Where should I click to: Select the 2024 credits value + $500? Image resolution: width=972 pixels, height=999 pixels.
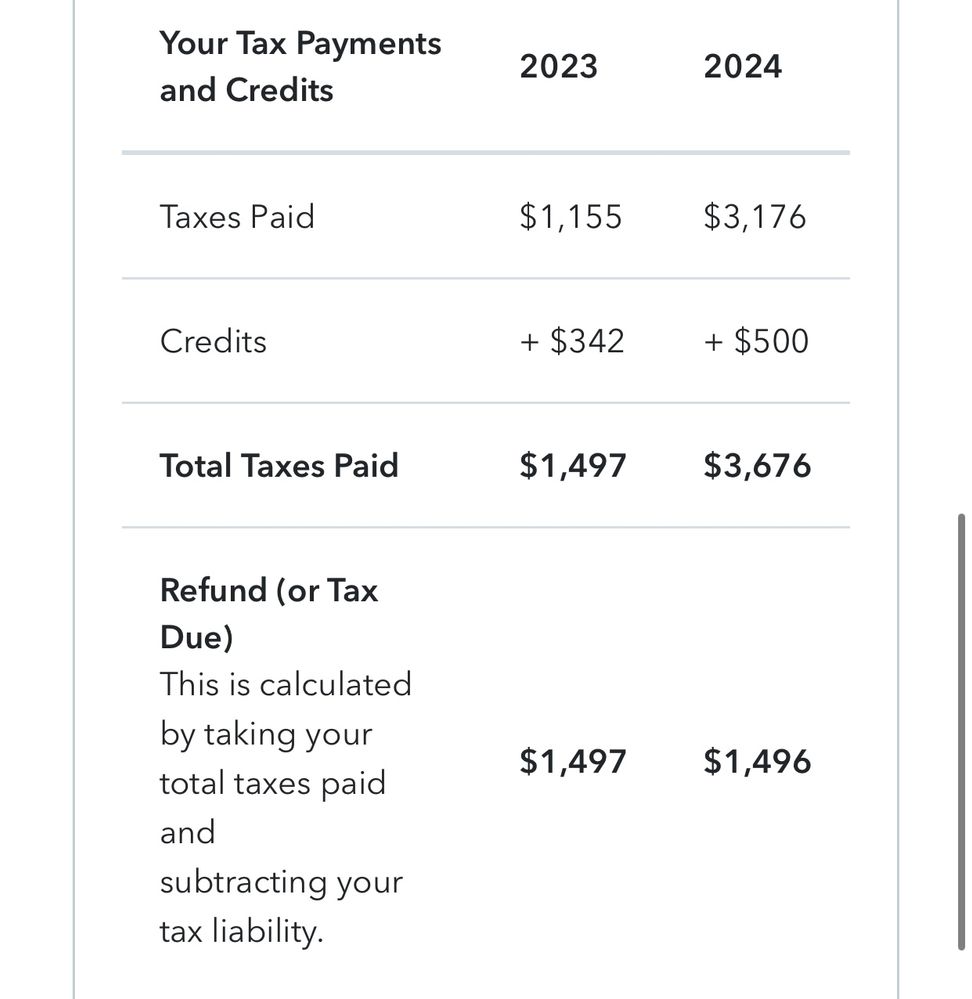(x=756, y=342)
